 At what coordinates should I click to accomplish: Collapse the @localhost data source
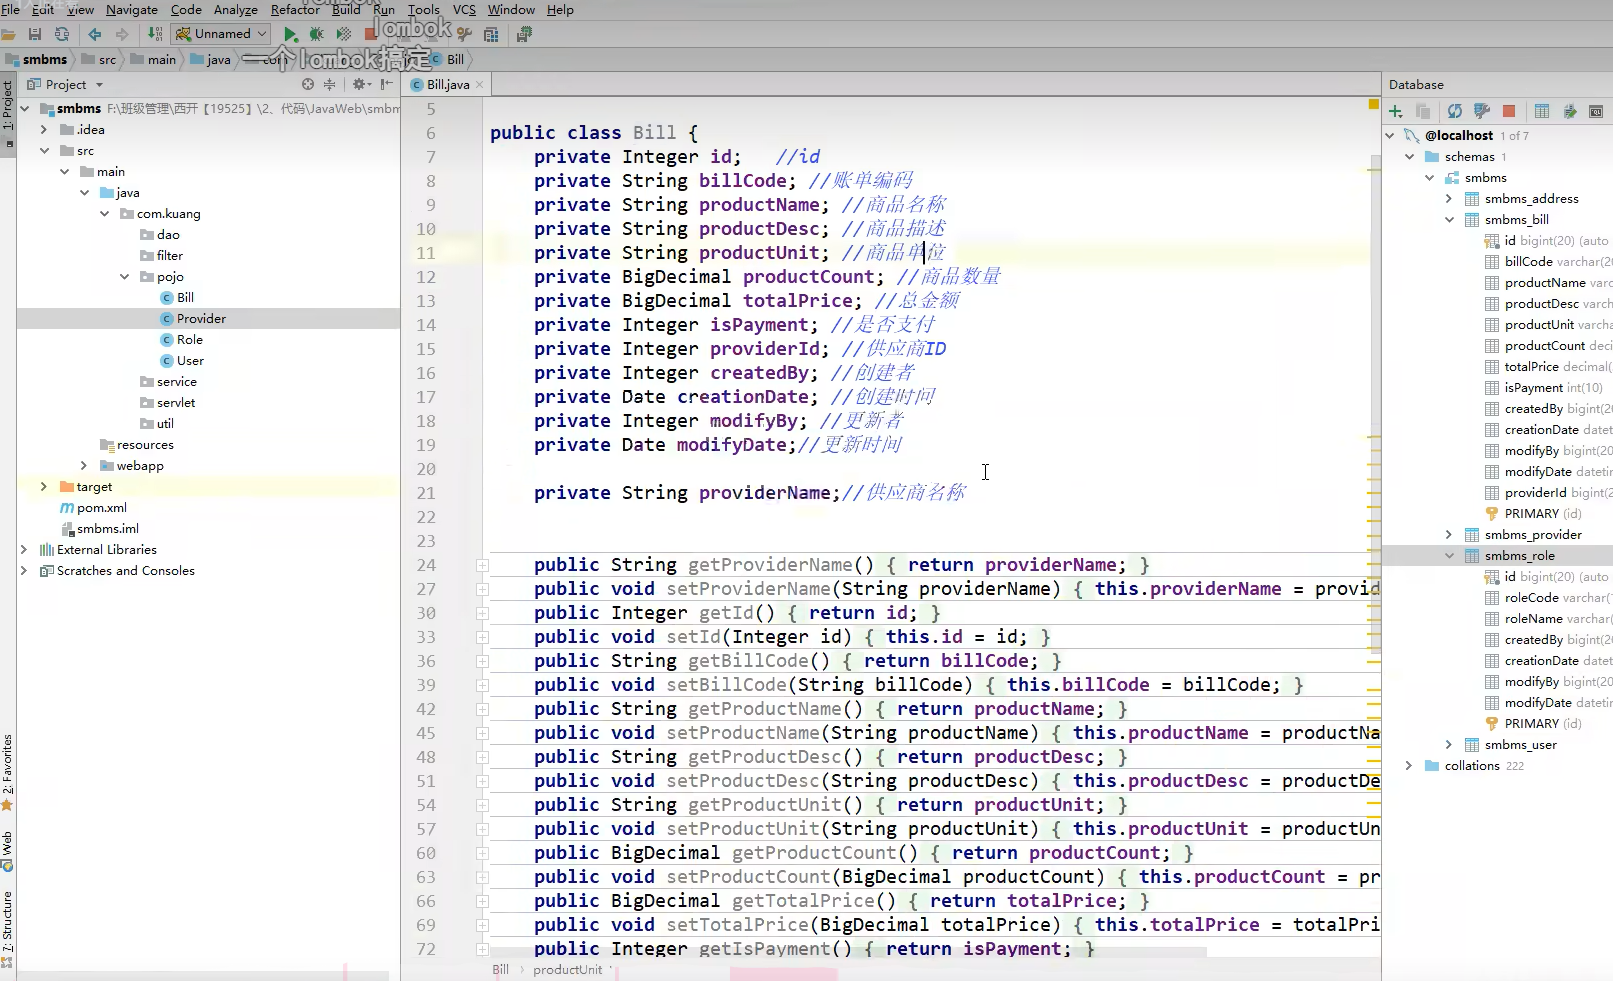[1389, 135]
